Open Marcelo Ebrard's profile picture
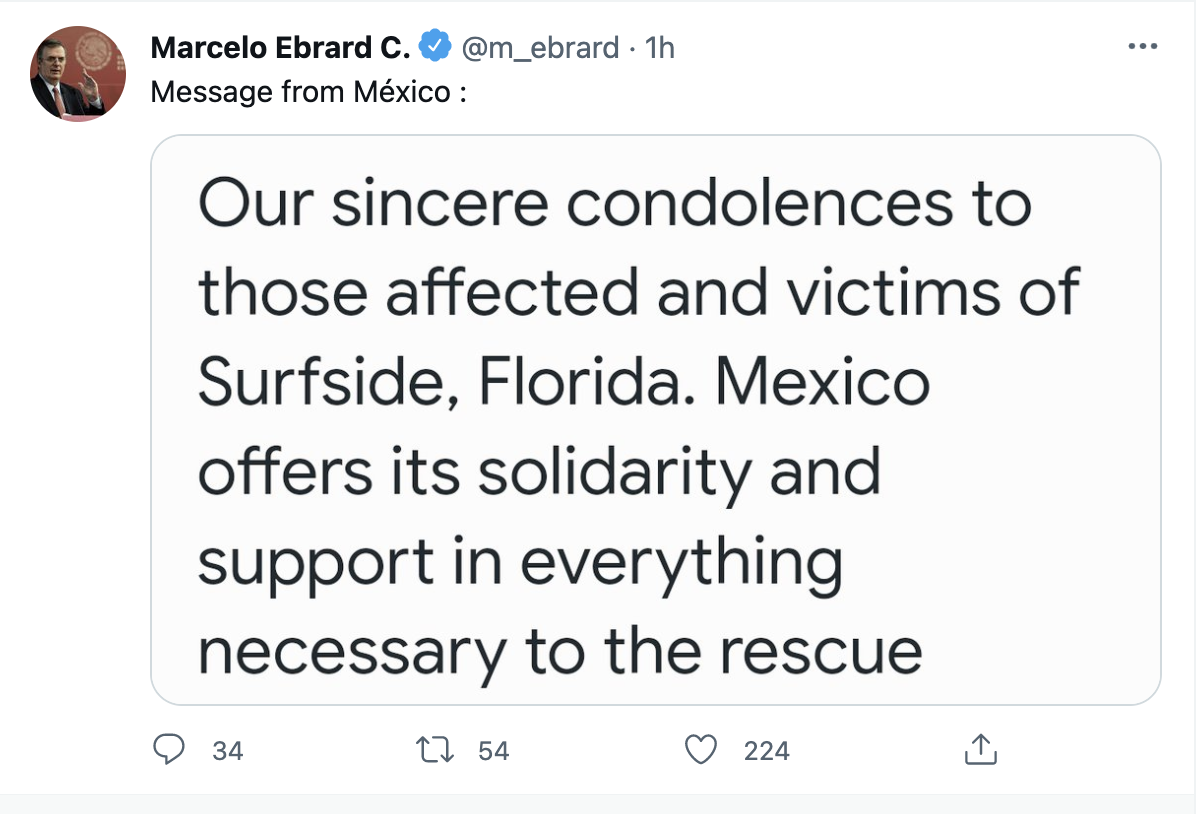This screenshot has width=1202, height=814. pyautogui.click(x=77, y=74)
